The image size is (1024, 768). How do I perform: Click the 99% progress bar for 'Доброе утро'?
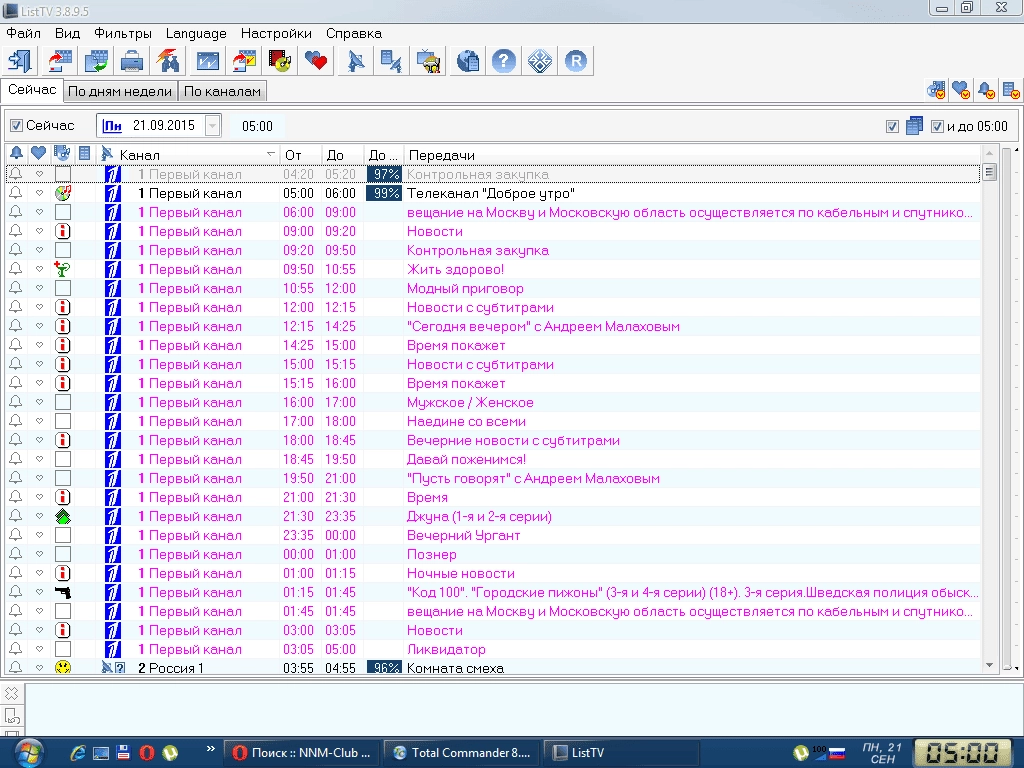[384, 193]
